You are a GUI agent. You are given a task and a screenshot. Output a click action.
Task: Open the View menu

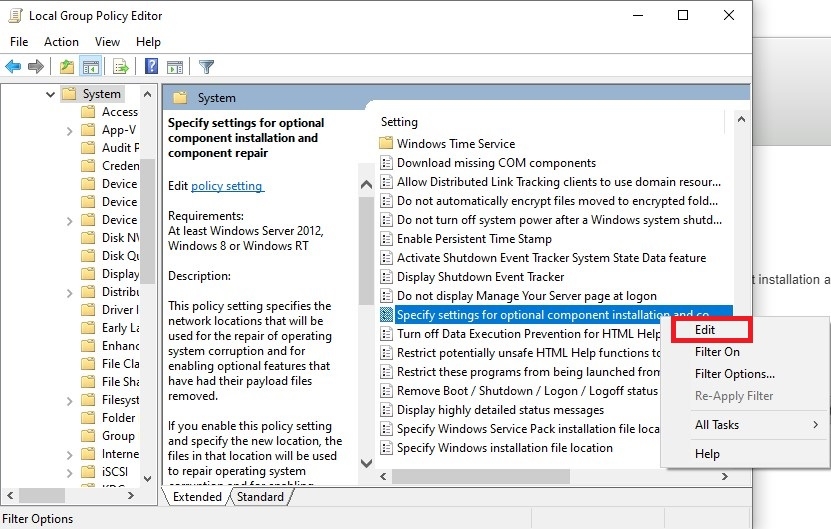tap(107, 42)
